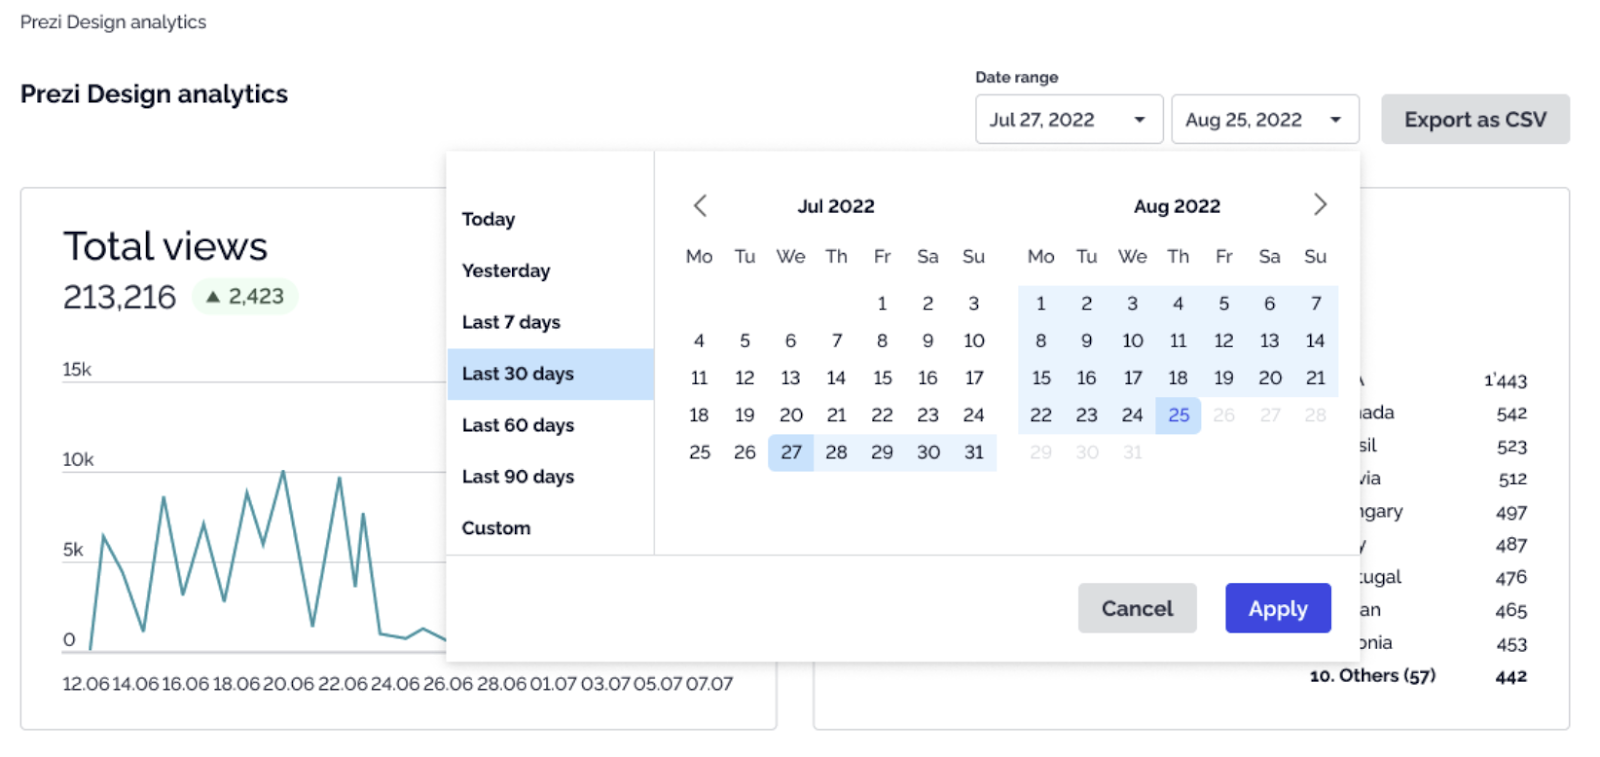Image resolution: width=1600 pixels, height=757 pixels.
Task: Select August 1 in the calendar
Action: point(1040,303)
